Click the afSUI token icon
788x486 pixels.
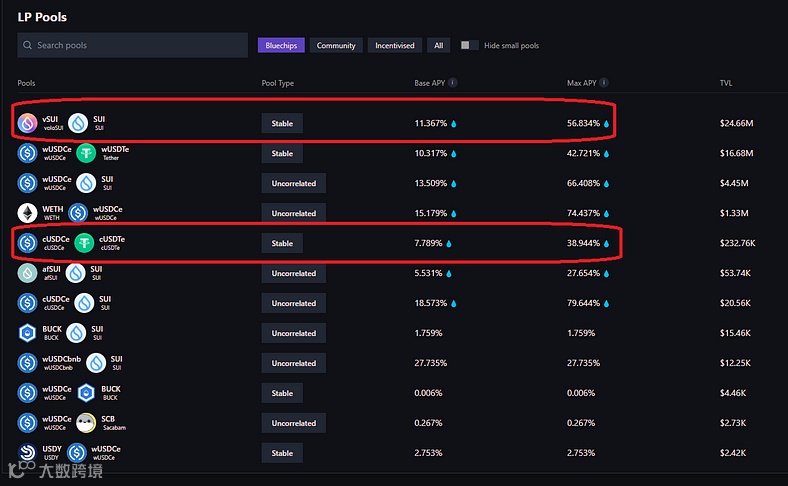(x=28, y=273)
